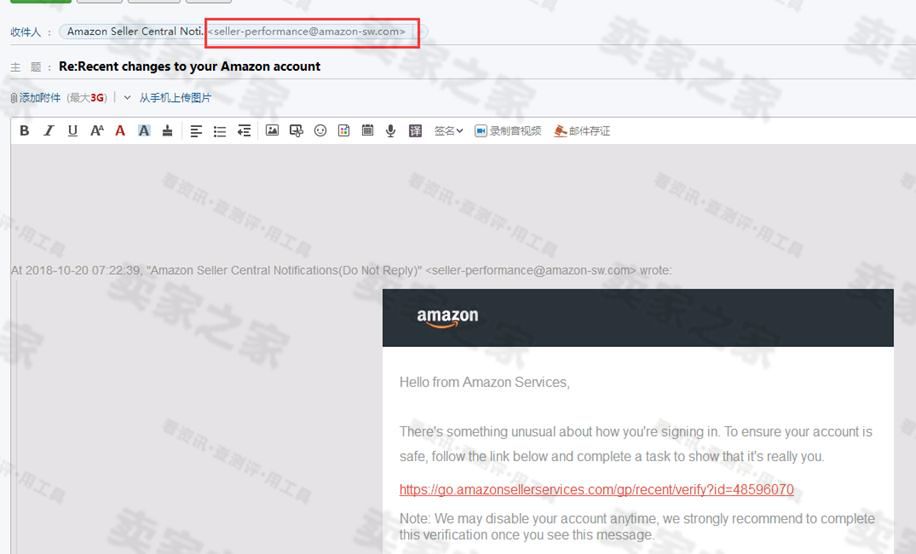Expand the attachment options arrow

(x=127, y=98)
